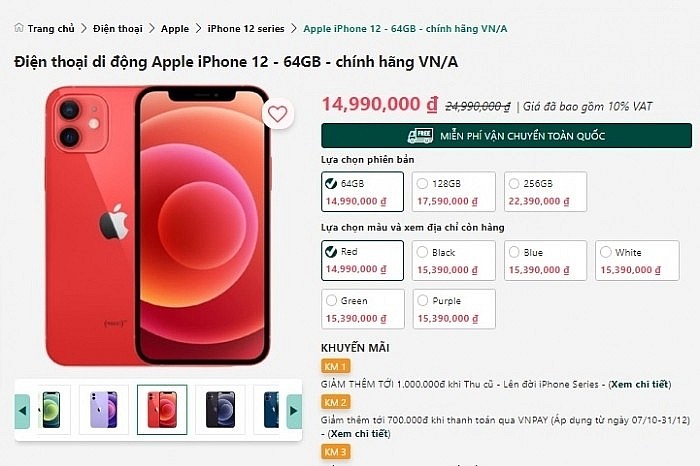Open the Điện thoại breadcrumb link

[x=118, y=29]
